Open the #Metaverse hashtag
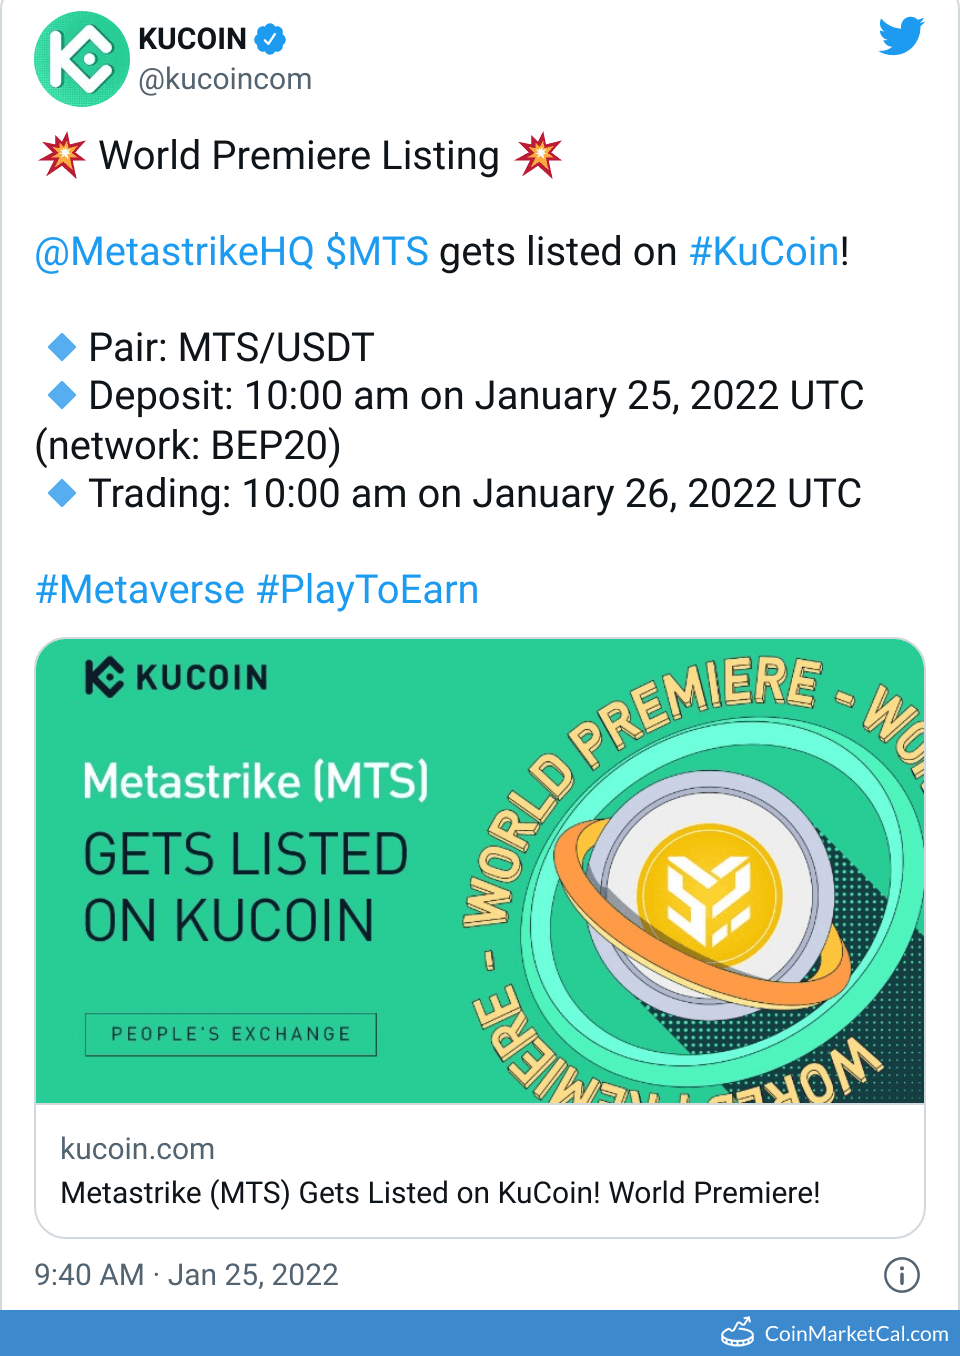 pos(140,590)
